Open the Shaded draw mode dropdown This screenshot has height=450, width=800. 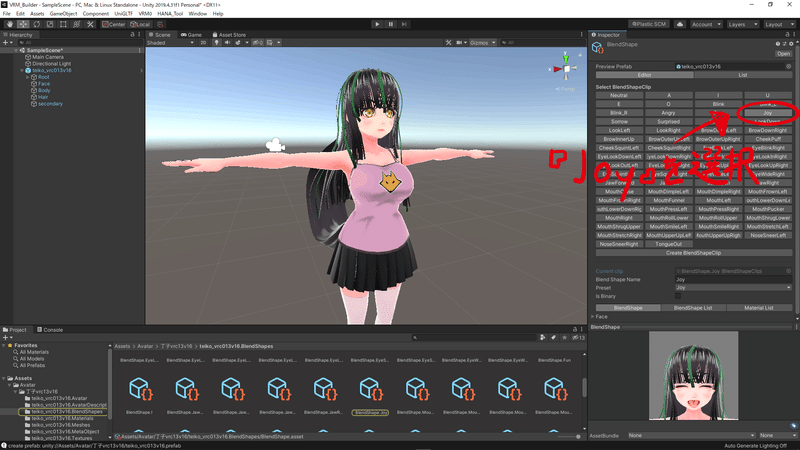tap(170, 43)
